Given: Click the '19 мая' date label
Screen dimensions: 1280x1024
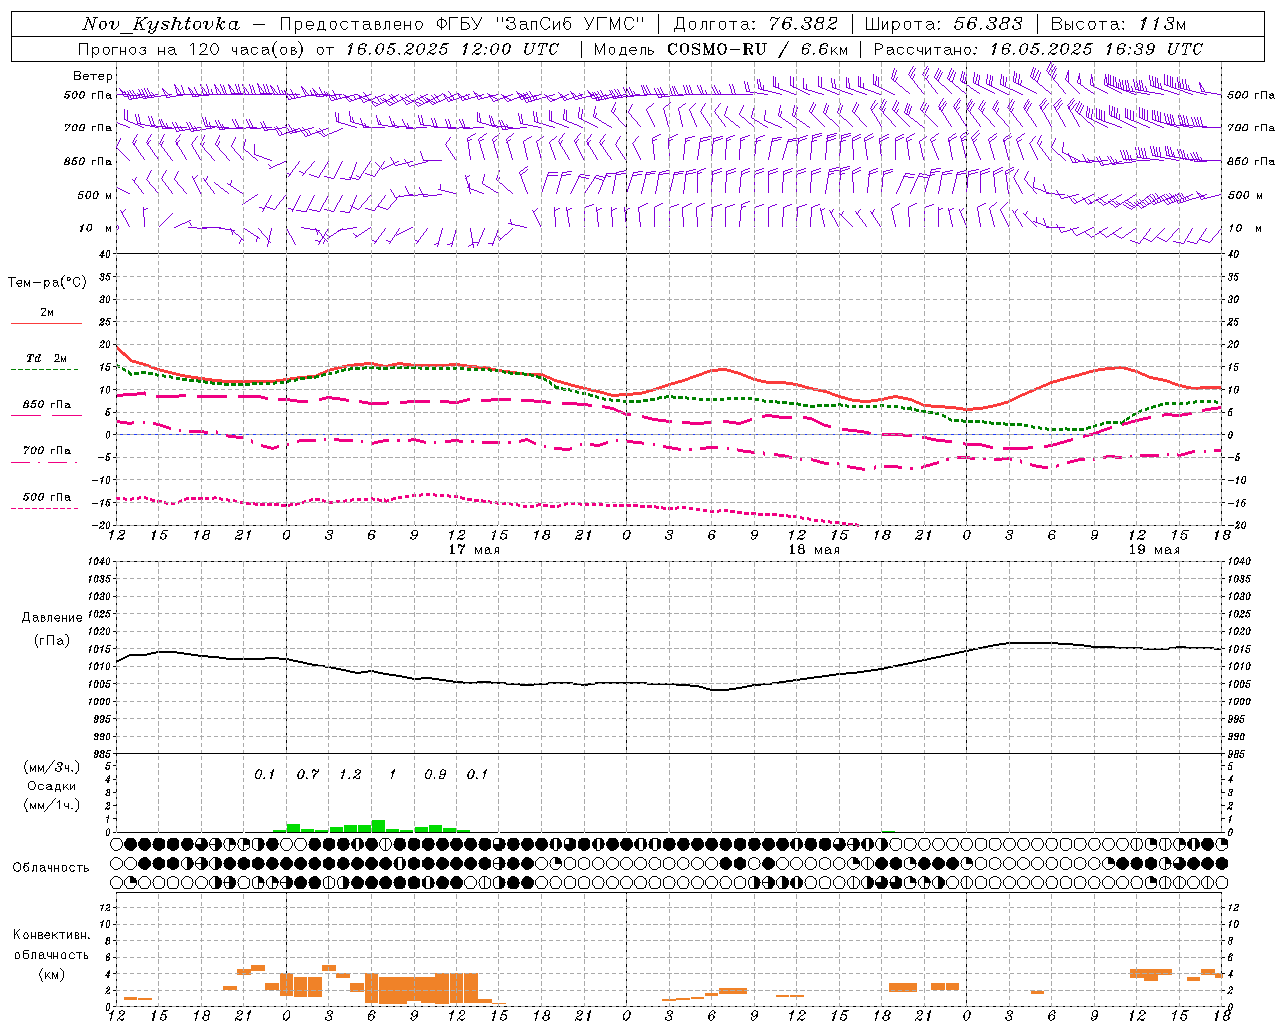Looking at the screenshot, I should point(1154,550).
